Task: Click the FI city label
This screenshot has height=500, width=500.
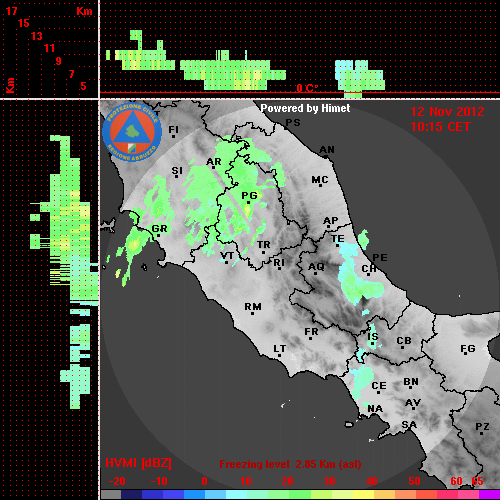Action: coord(174,130)
